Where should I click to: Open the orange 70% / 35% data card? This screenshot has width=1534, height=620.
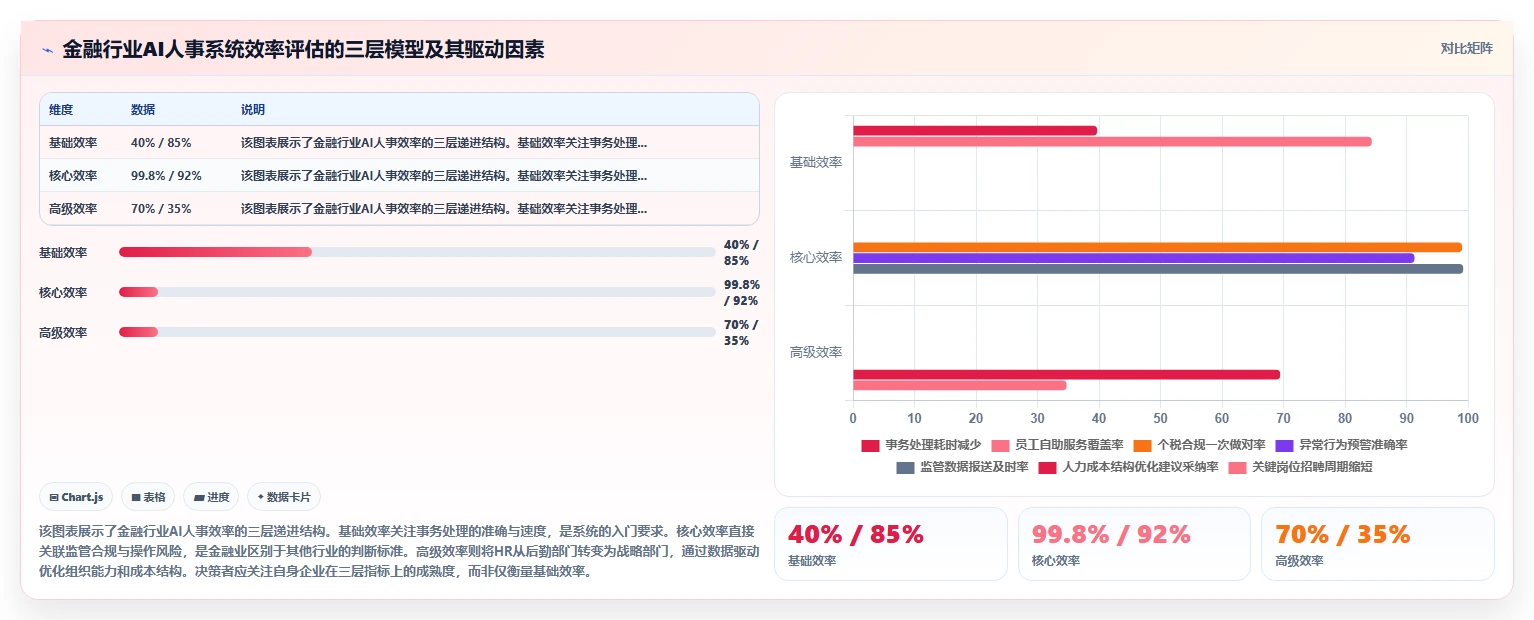(1377, 544)
